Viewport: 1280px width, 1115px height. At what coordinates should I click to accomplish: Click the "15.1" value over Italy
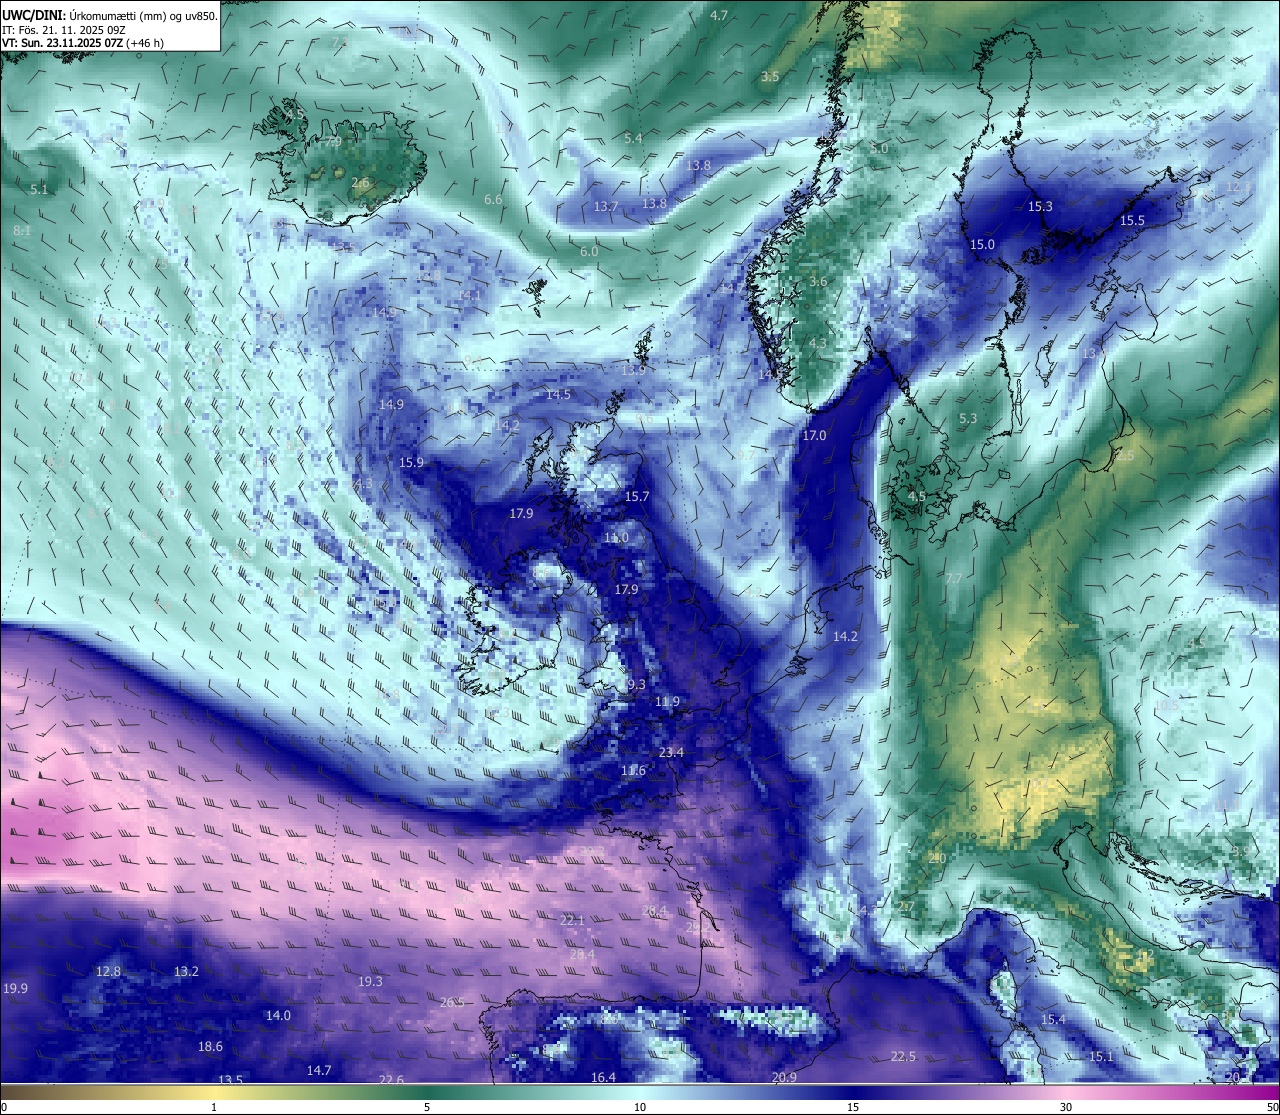click(1101, 1056)
